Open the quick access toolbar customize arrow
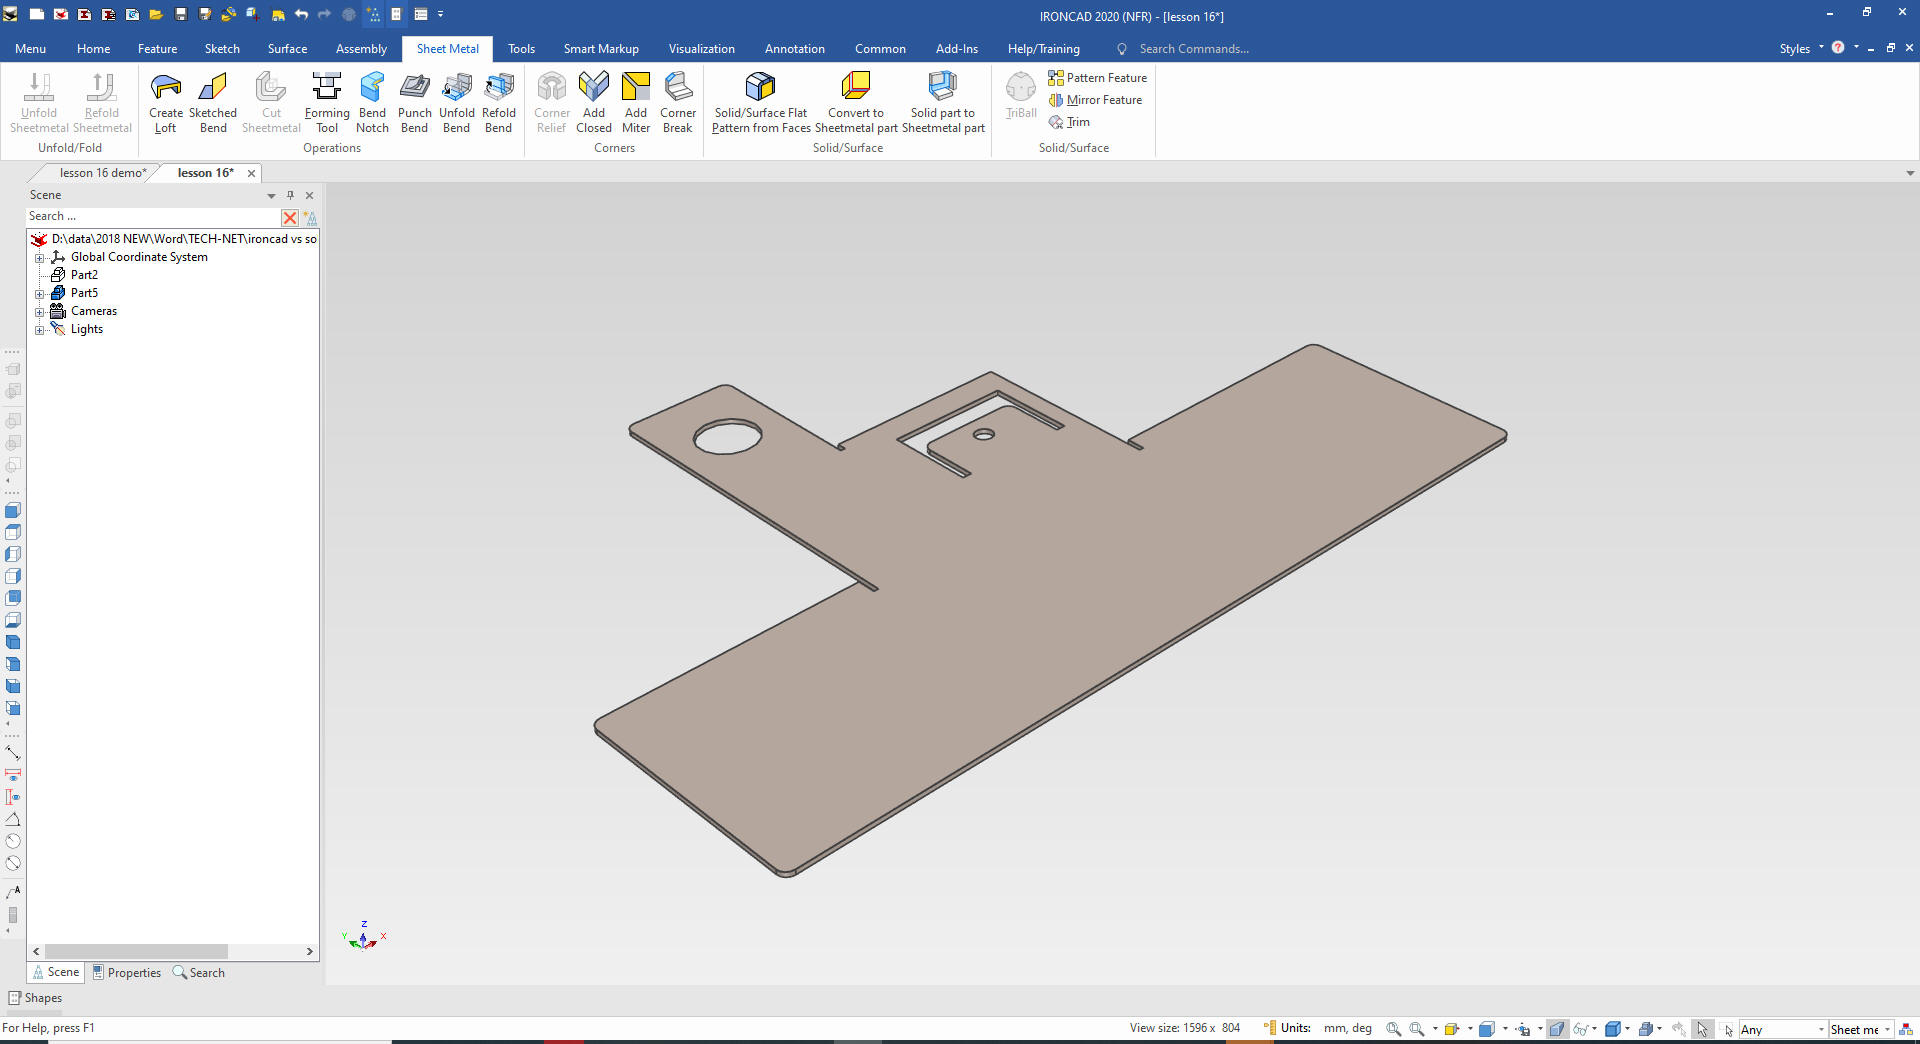The image size is (1920, 1044). [x=440, y=14]
